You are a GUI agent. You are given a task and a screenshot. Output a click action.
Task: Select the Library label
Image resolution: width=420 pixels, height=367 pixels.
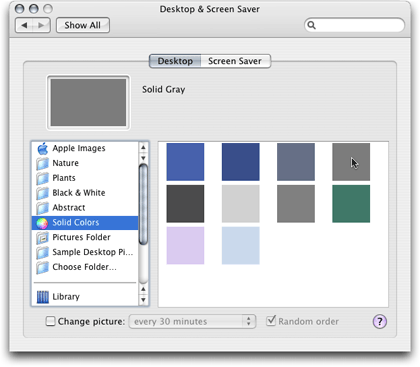tap(66, 297)
